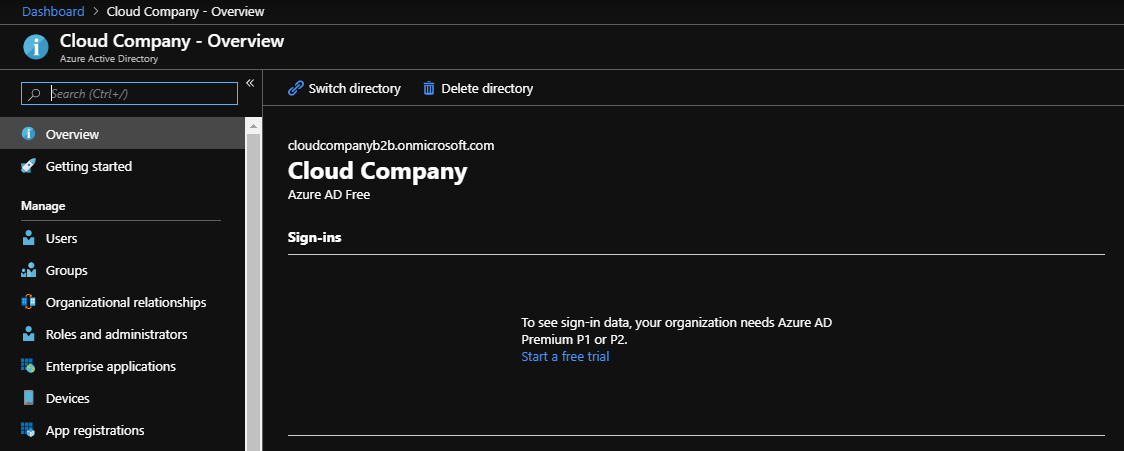Open App registrations
The width and height of the screenshot is (1124, 451).
pos(123,430)
